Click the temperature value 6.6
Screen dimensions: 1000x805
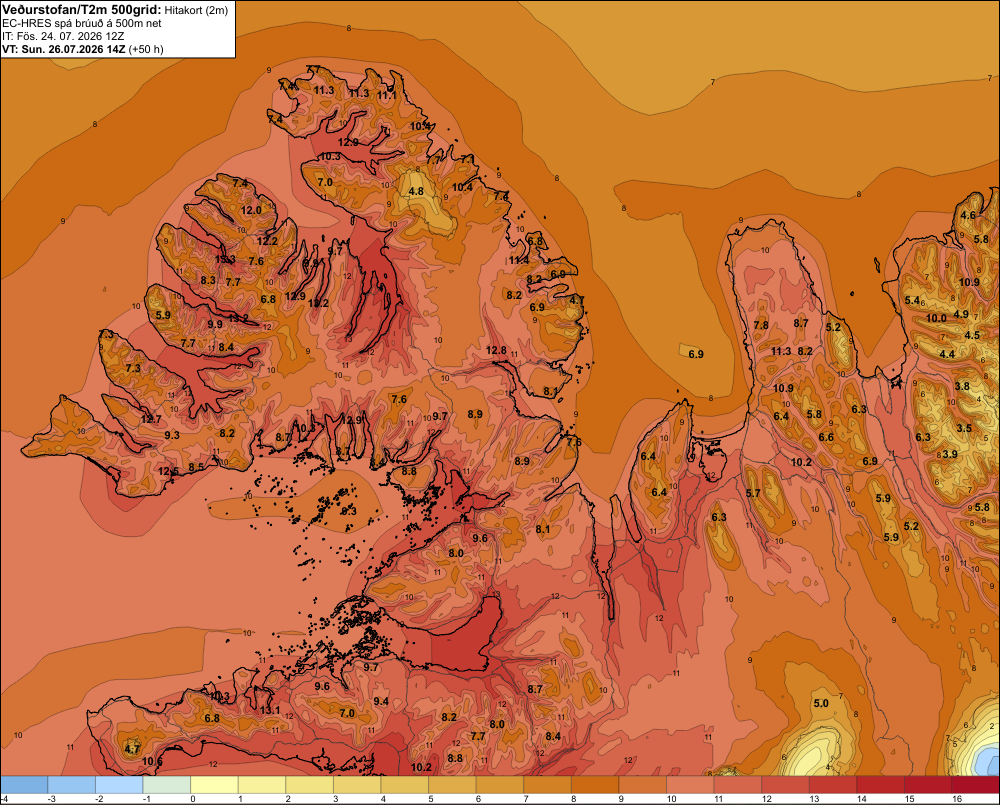click(826, 437)
